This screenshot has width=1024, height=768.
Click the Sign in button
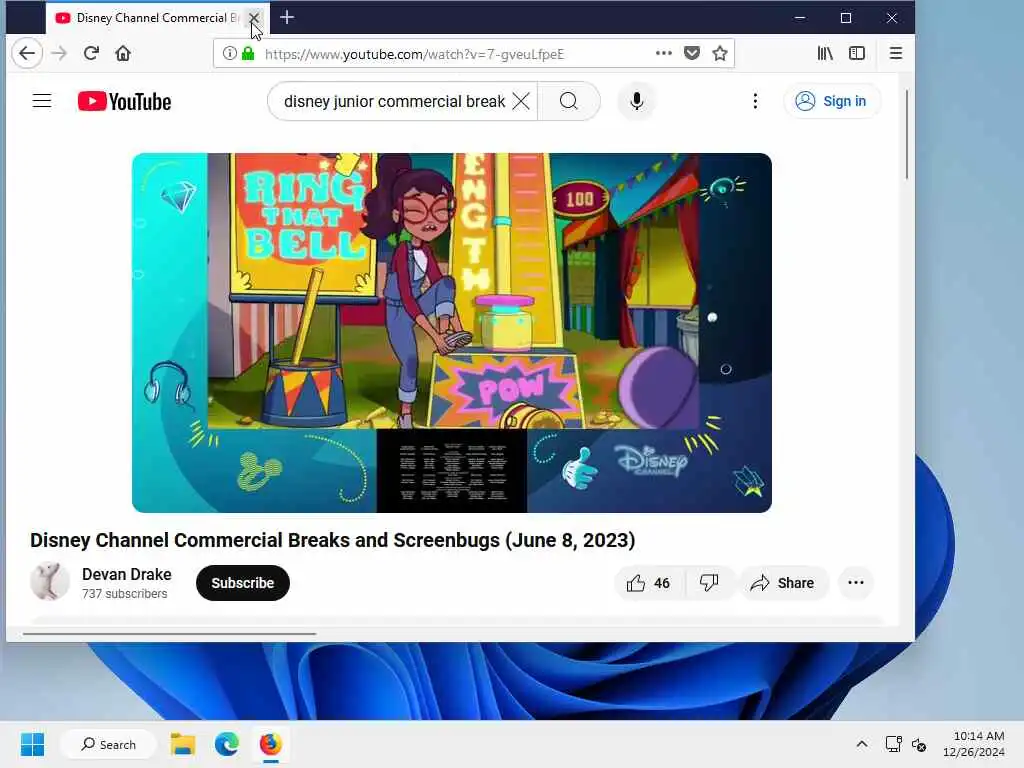(831, 101)
